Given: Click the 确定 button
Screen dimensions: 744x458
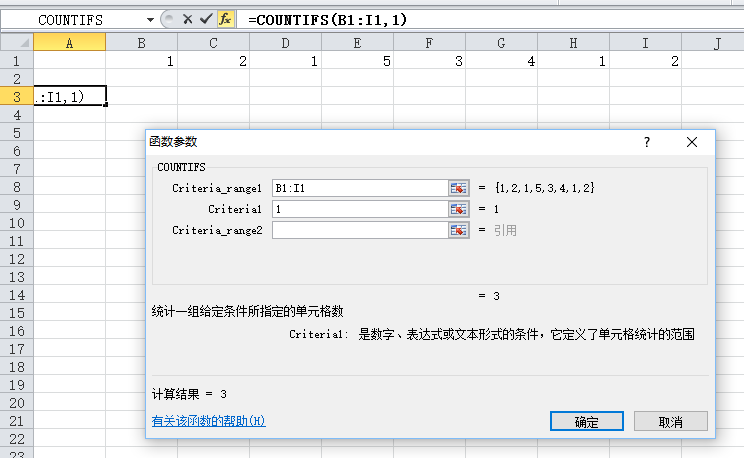Looking at the screenshot, I should [587, 421].
